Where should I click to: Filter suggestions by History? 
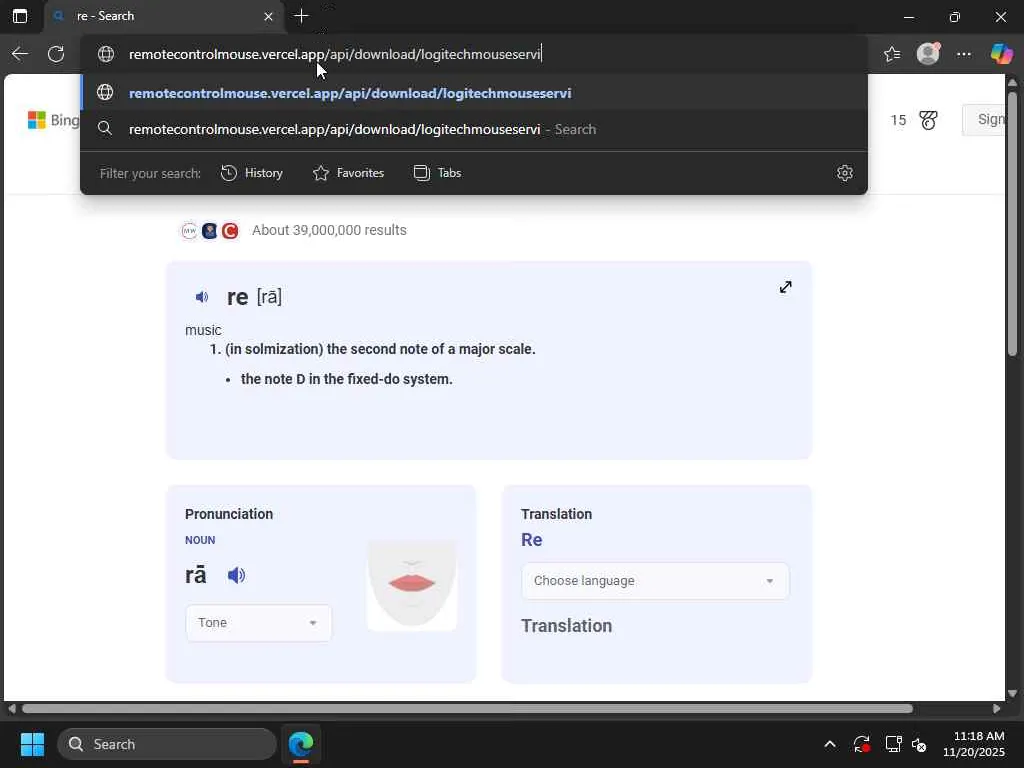251,173
